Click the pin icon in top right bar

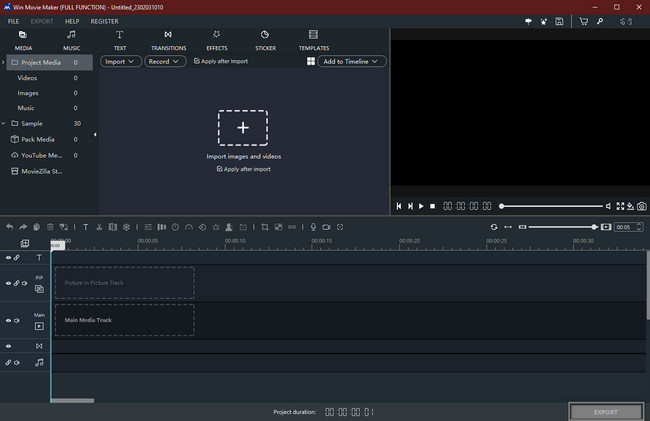[528, 22]
